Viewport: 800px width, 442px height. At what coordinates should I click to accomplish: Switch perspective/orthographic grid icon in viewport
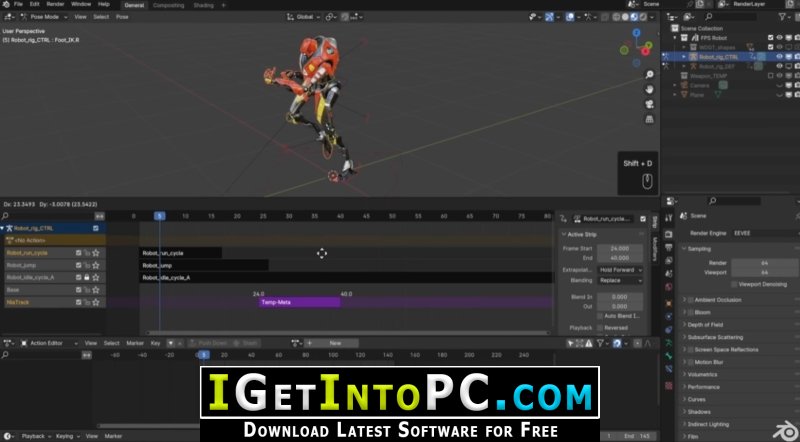[x=648, y=120]
